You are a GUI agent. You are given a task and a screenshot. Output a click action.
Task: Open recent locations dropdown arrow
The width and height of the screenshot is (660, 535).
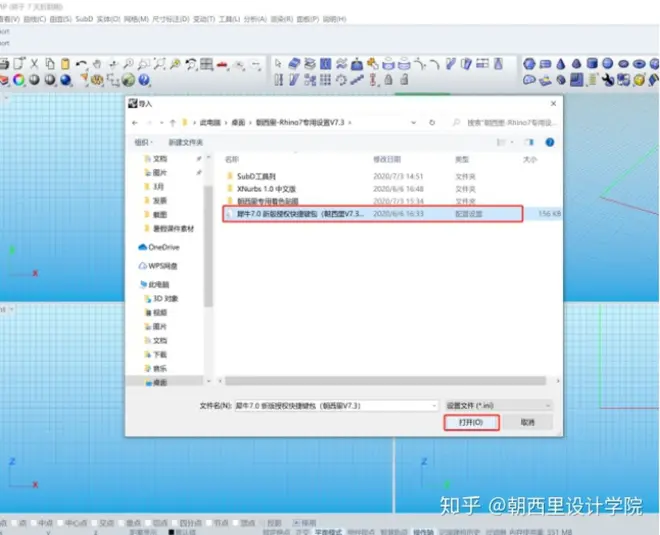(162, 123)
